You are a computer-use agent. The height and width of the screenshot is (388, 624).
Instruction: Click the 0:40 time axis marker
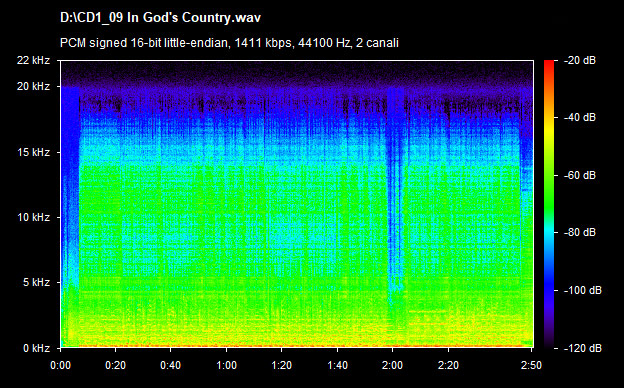pyautogui.click(x=171, y=365)
